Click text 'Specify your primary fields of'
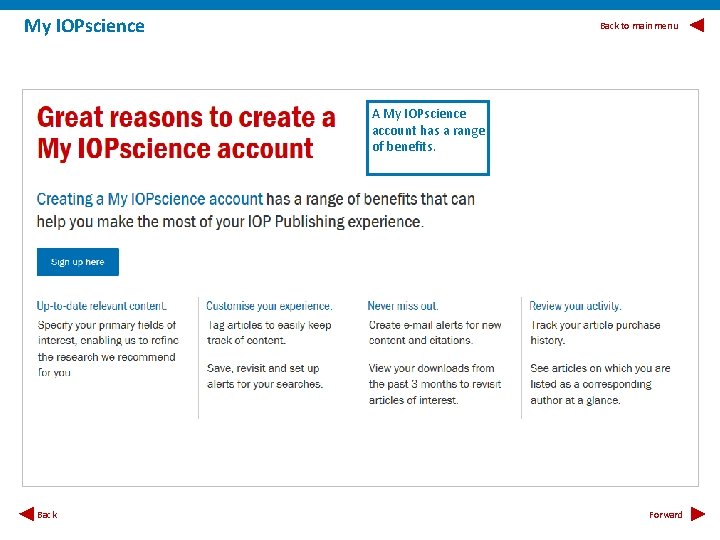720x540 pixels. point(107,325)
